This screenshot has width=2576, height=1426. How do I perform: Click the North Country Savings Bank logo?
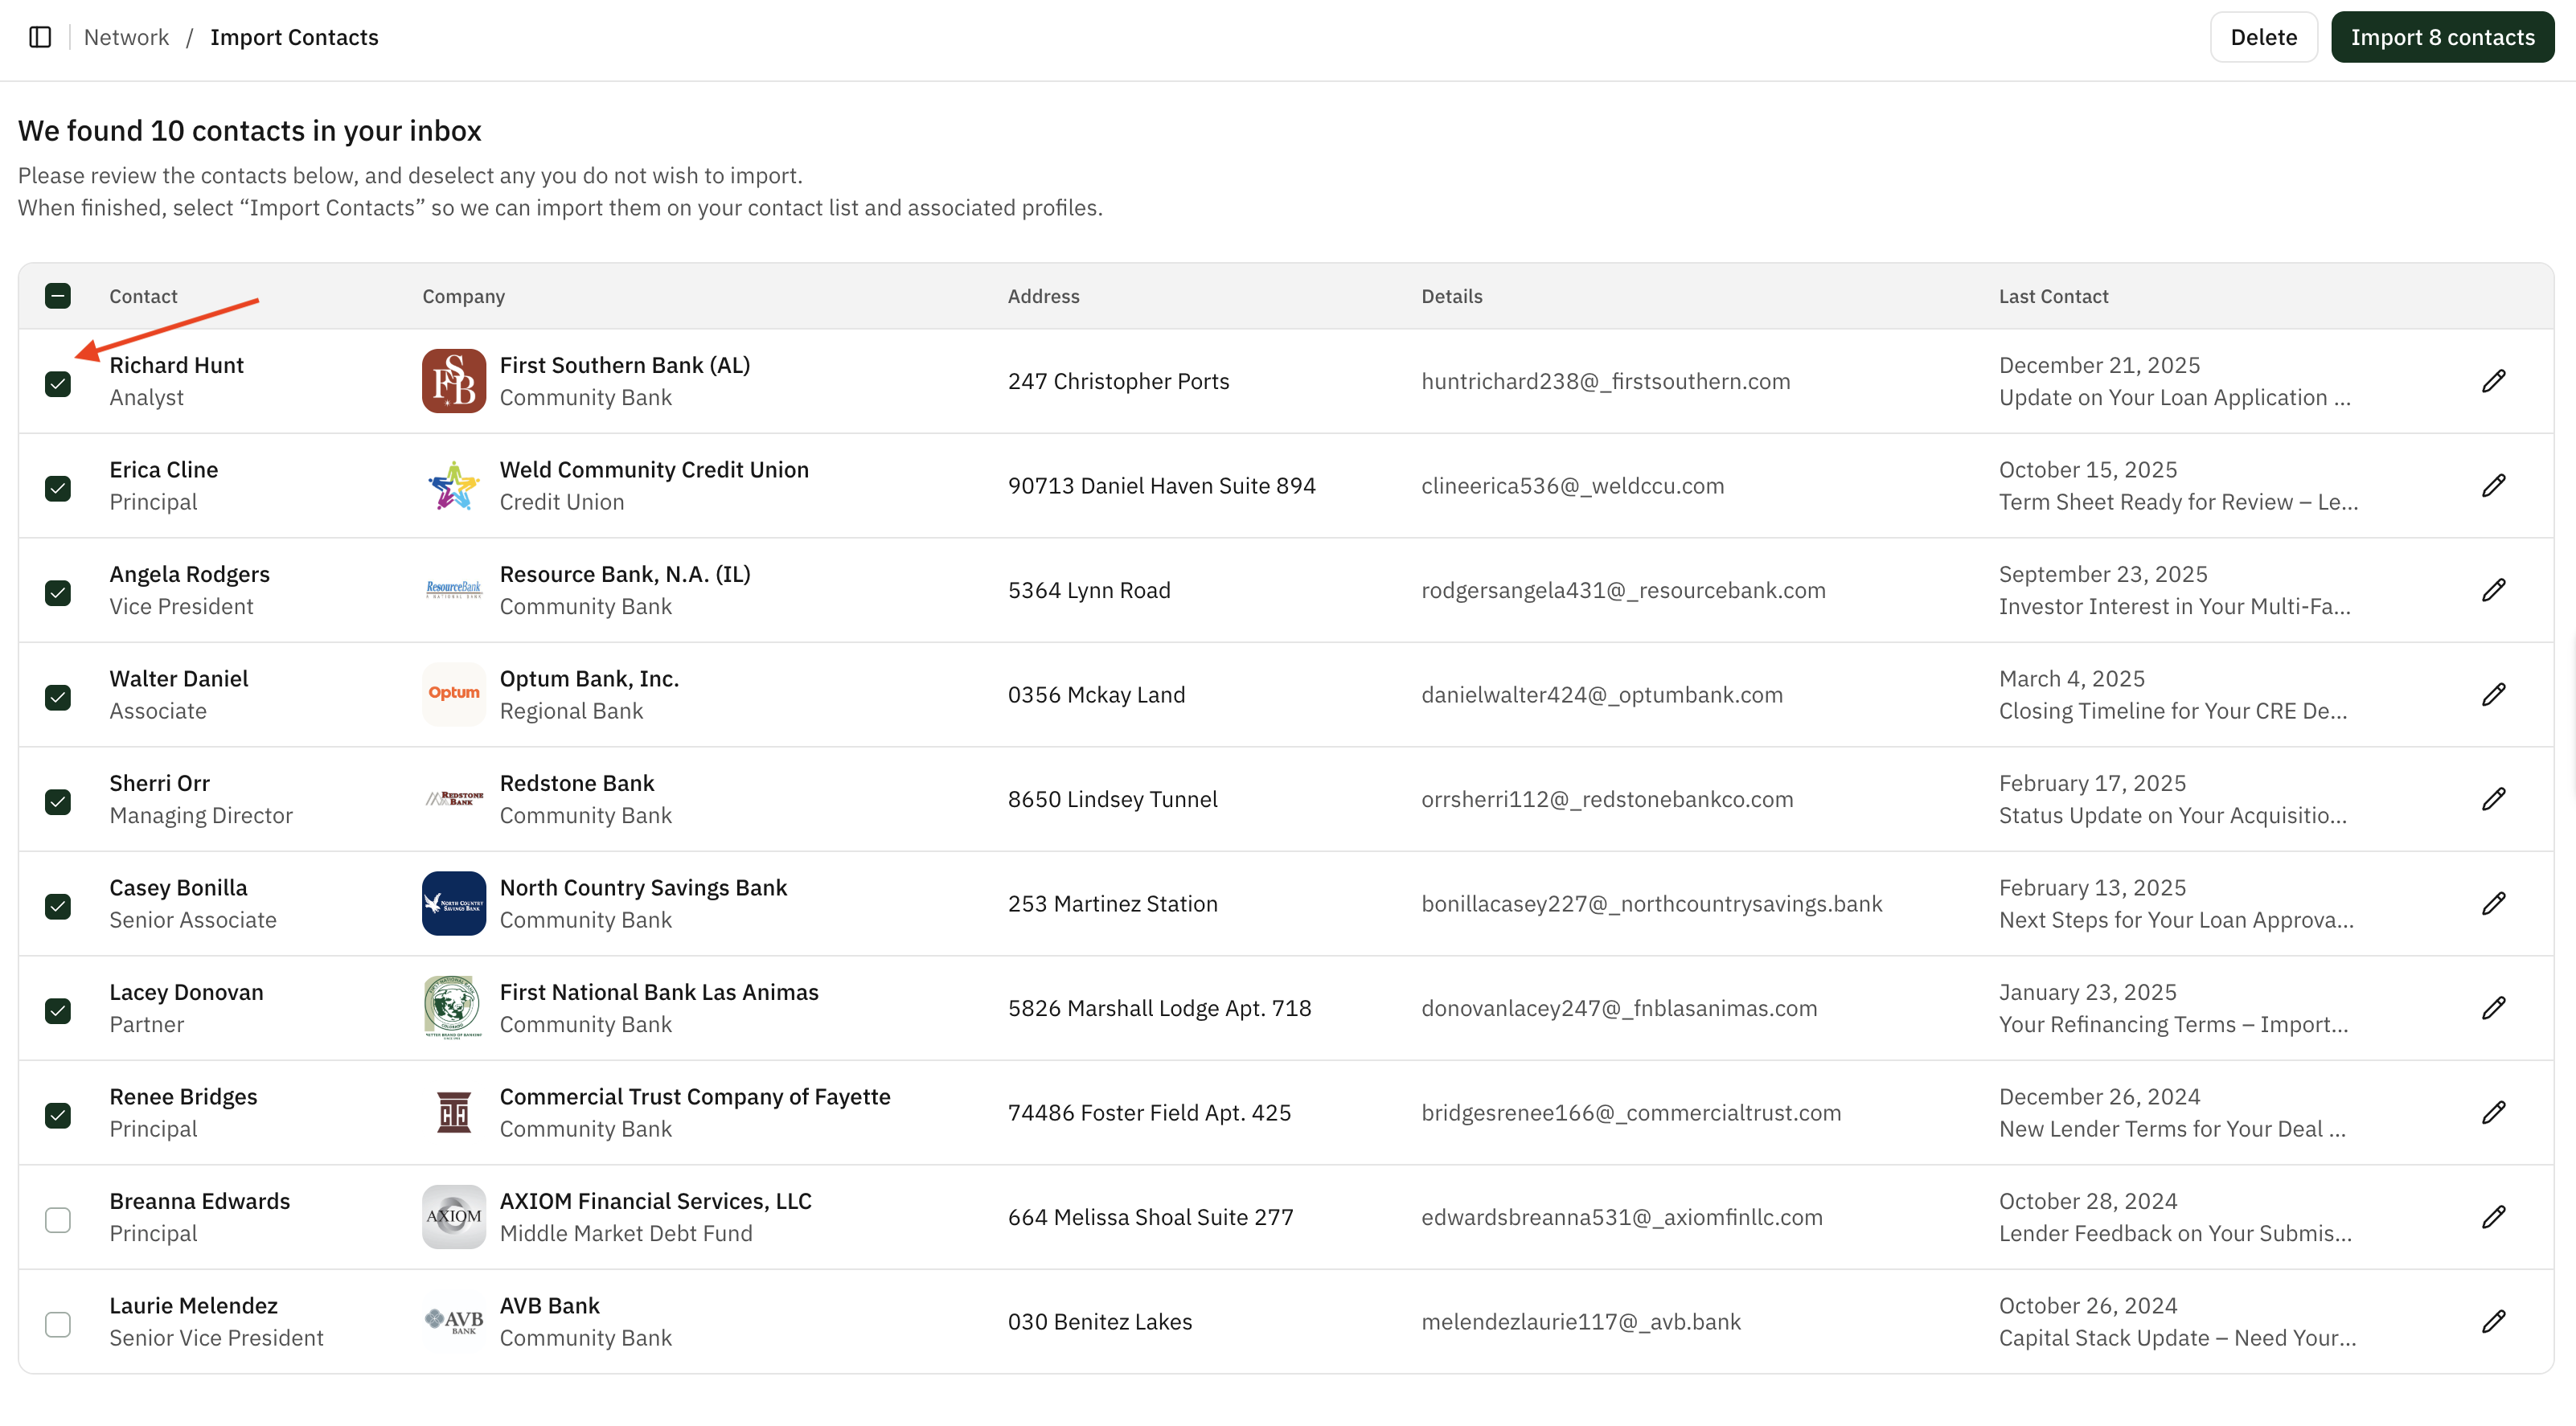point(453,903)
